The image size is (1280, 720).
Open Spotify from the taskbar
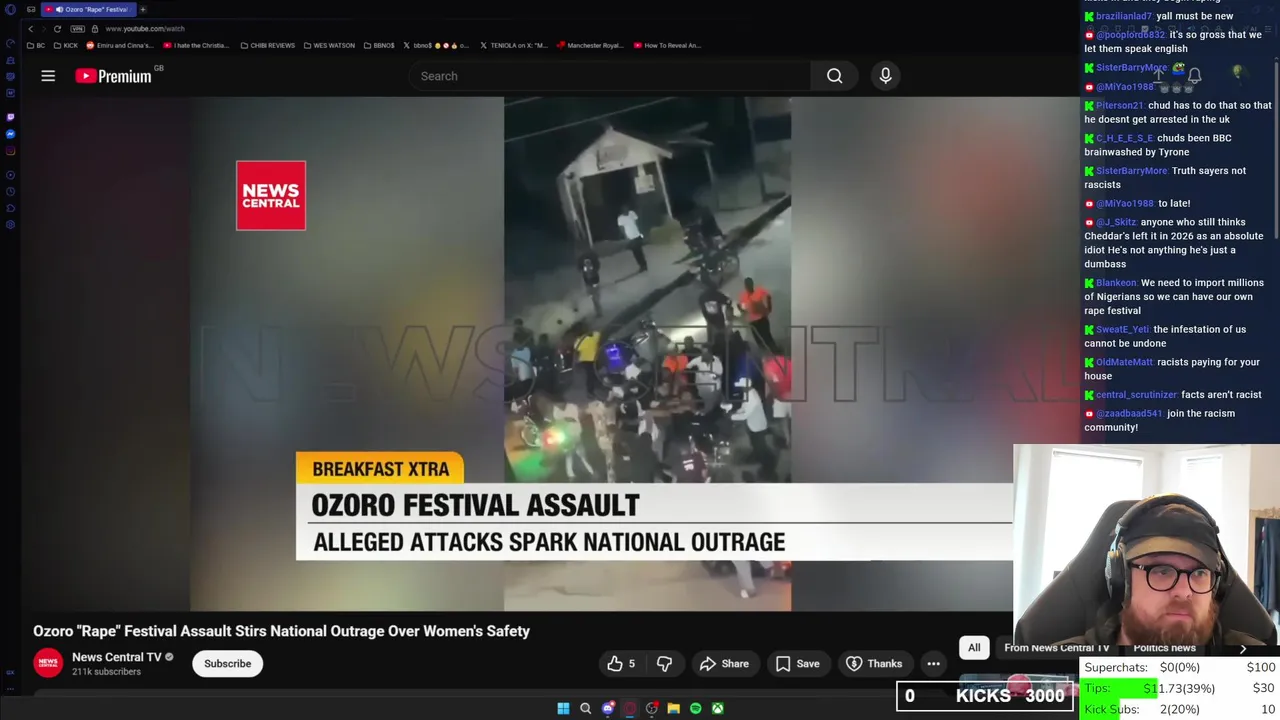click(x=696, y=708)
